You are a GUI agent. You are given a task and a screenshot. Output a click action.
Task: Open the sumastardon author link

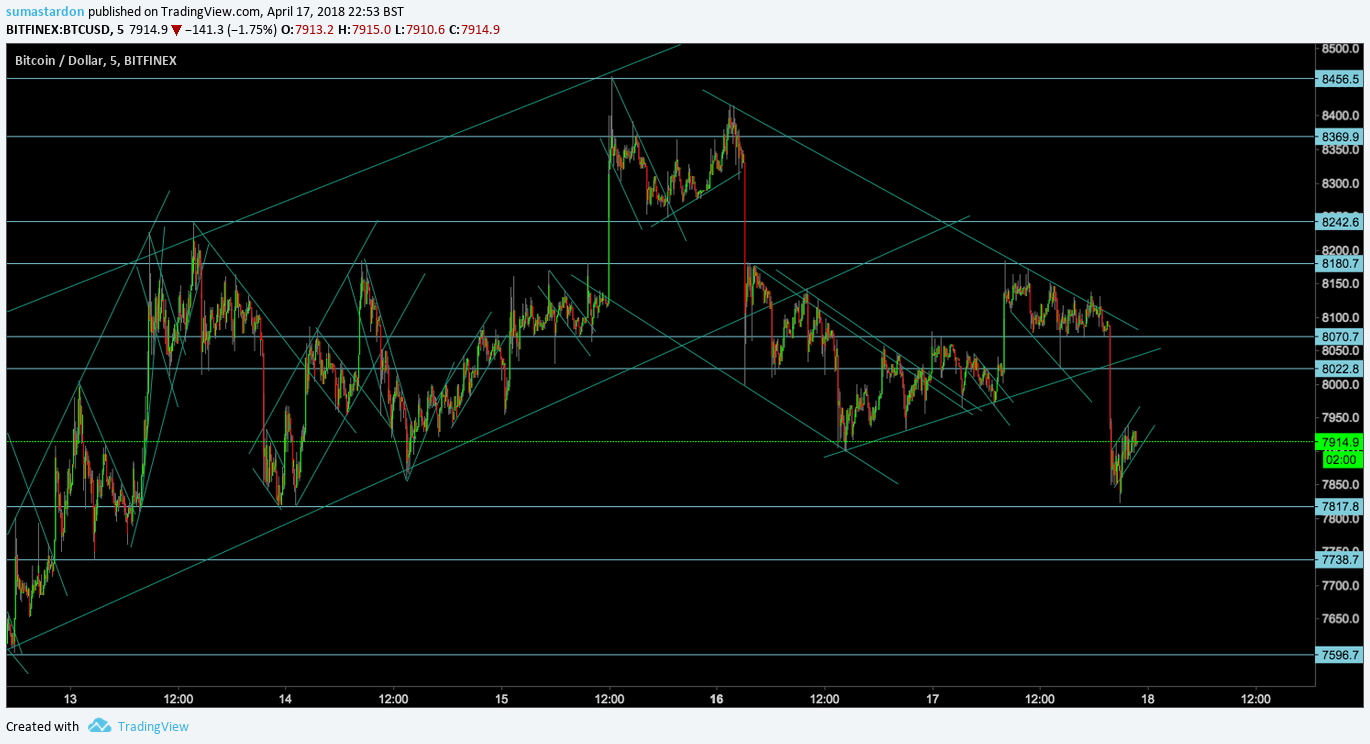45,12
